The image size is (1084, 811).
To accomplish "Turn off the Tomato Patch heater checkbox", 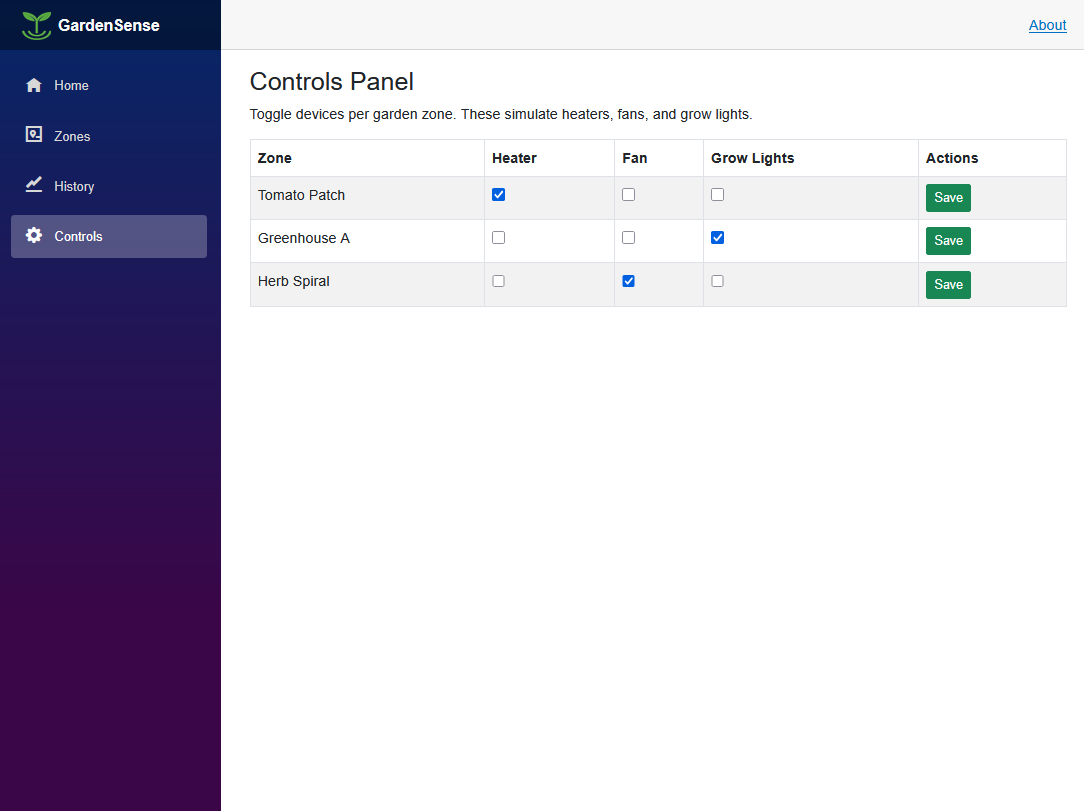I will click(x=498, y=195).
